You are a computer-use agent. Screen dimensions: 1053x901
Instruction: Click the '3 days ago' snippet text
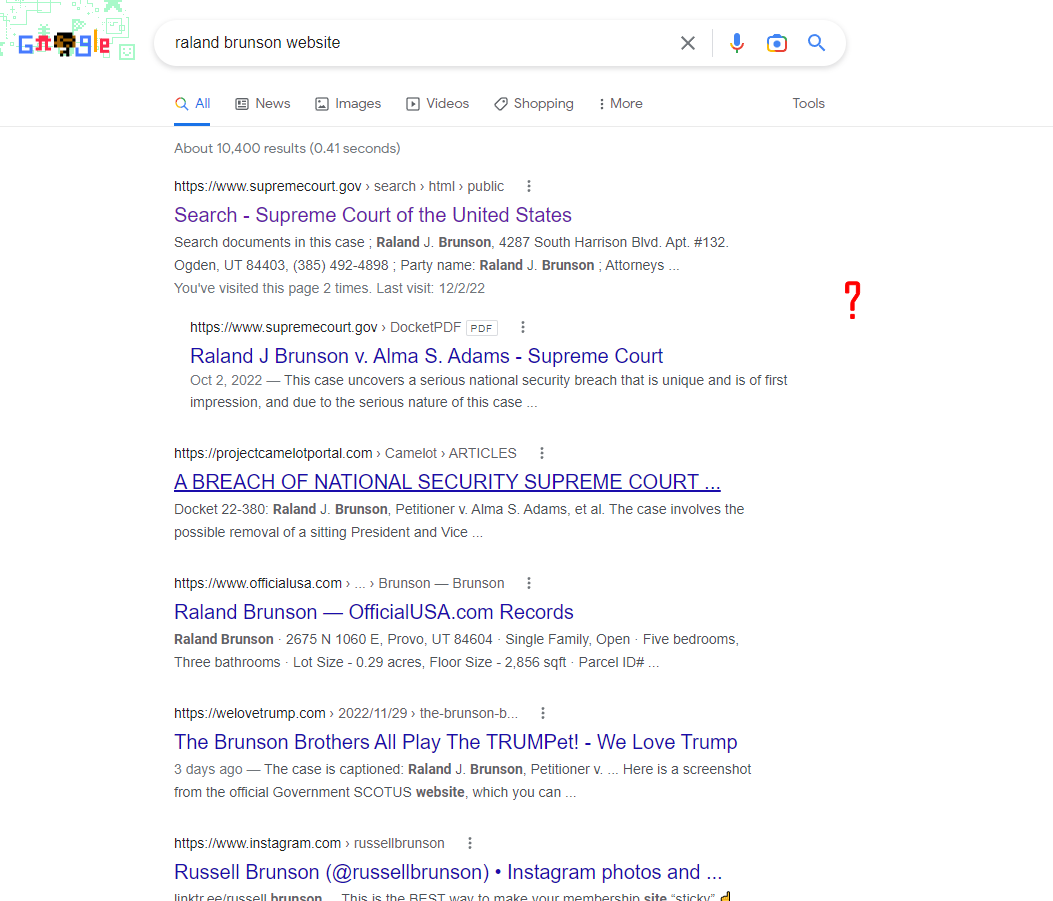point(208,769)
